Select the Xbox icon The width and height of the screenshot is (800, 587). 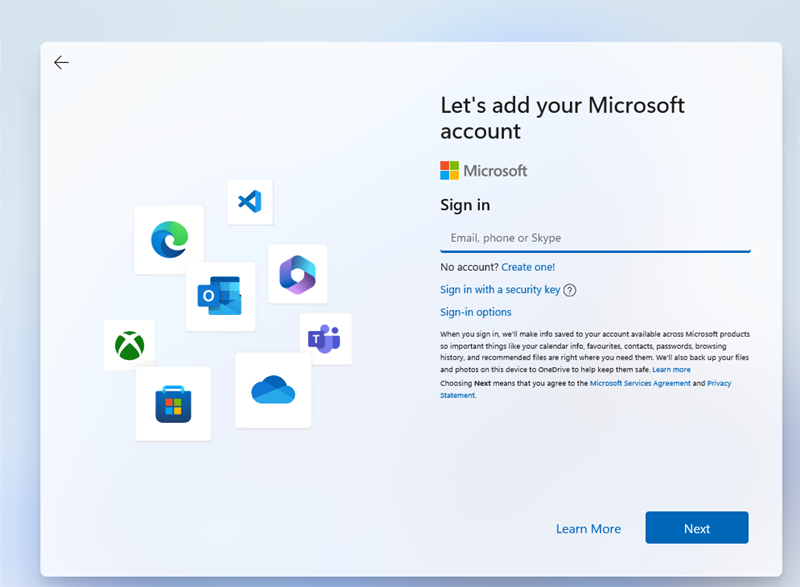129,346
